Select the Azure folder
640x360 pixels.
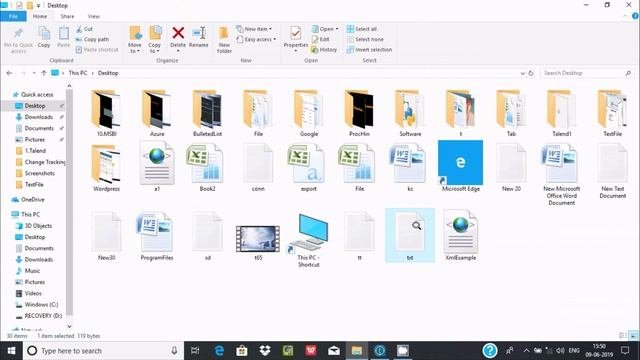click(x=157, y=109)
